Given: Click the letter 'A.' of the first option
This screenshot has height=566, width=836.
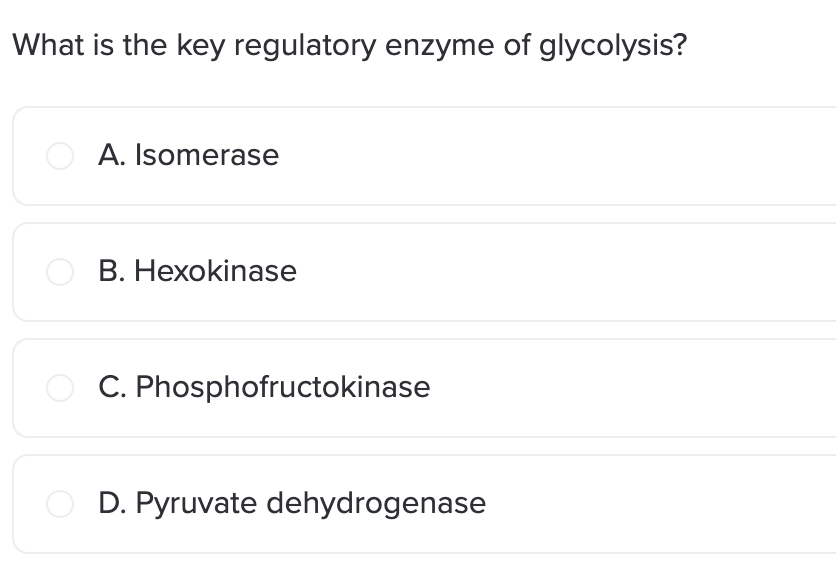Looking at the screenshot, I should click(112, 155).
